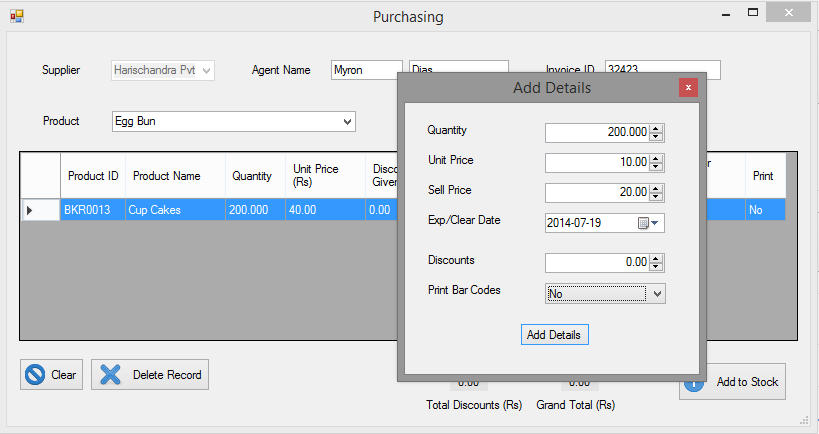
Task: Click the Agent Name first name field
Action: click(x=365, y=70)
